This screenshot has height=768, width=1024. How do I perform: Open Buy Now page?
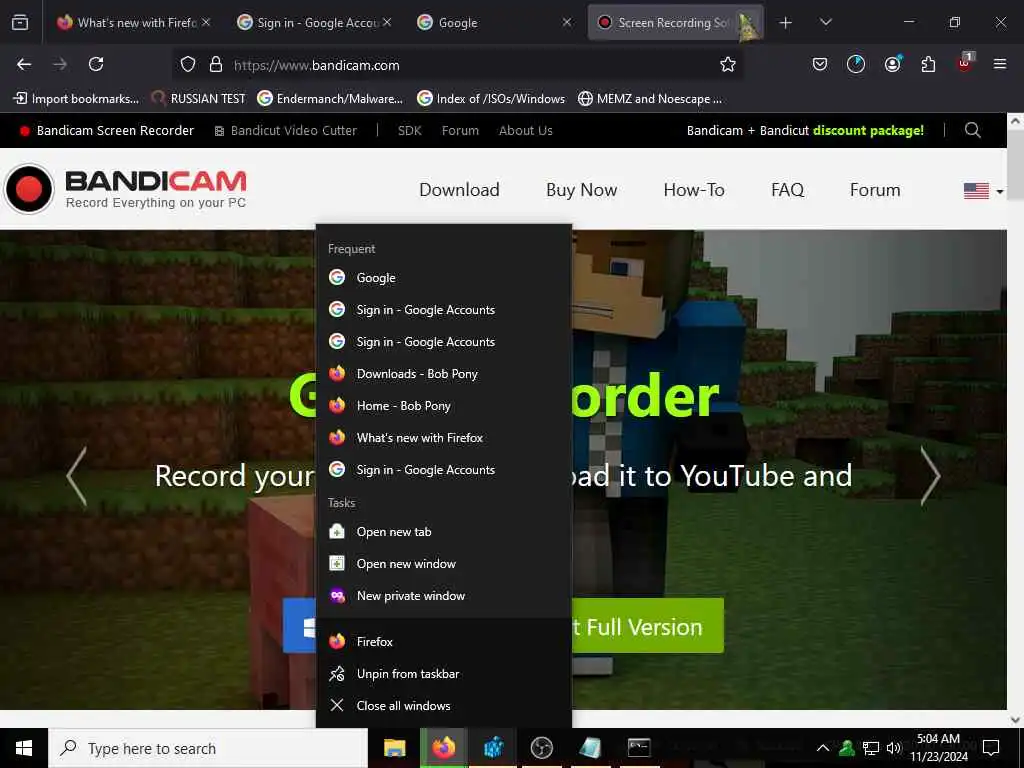coord(581,190)
